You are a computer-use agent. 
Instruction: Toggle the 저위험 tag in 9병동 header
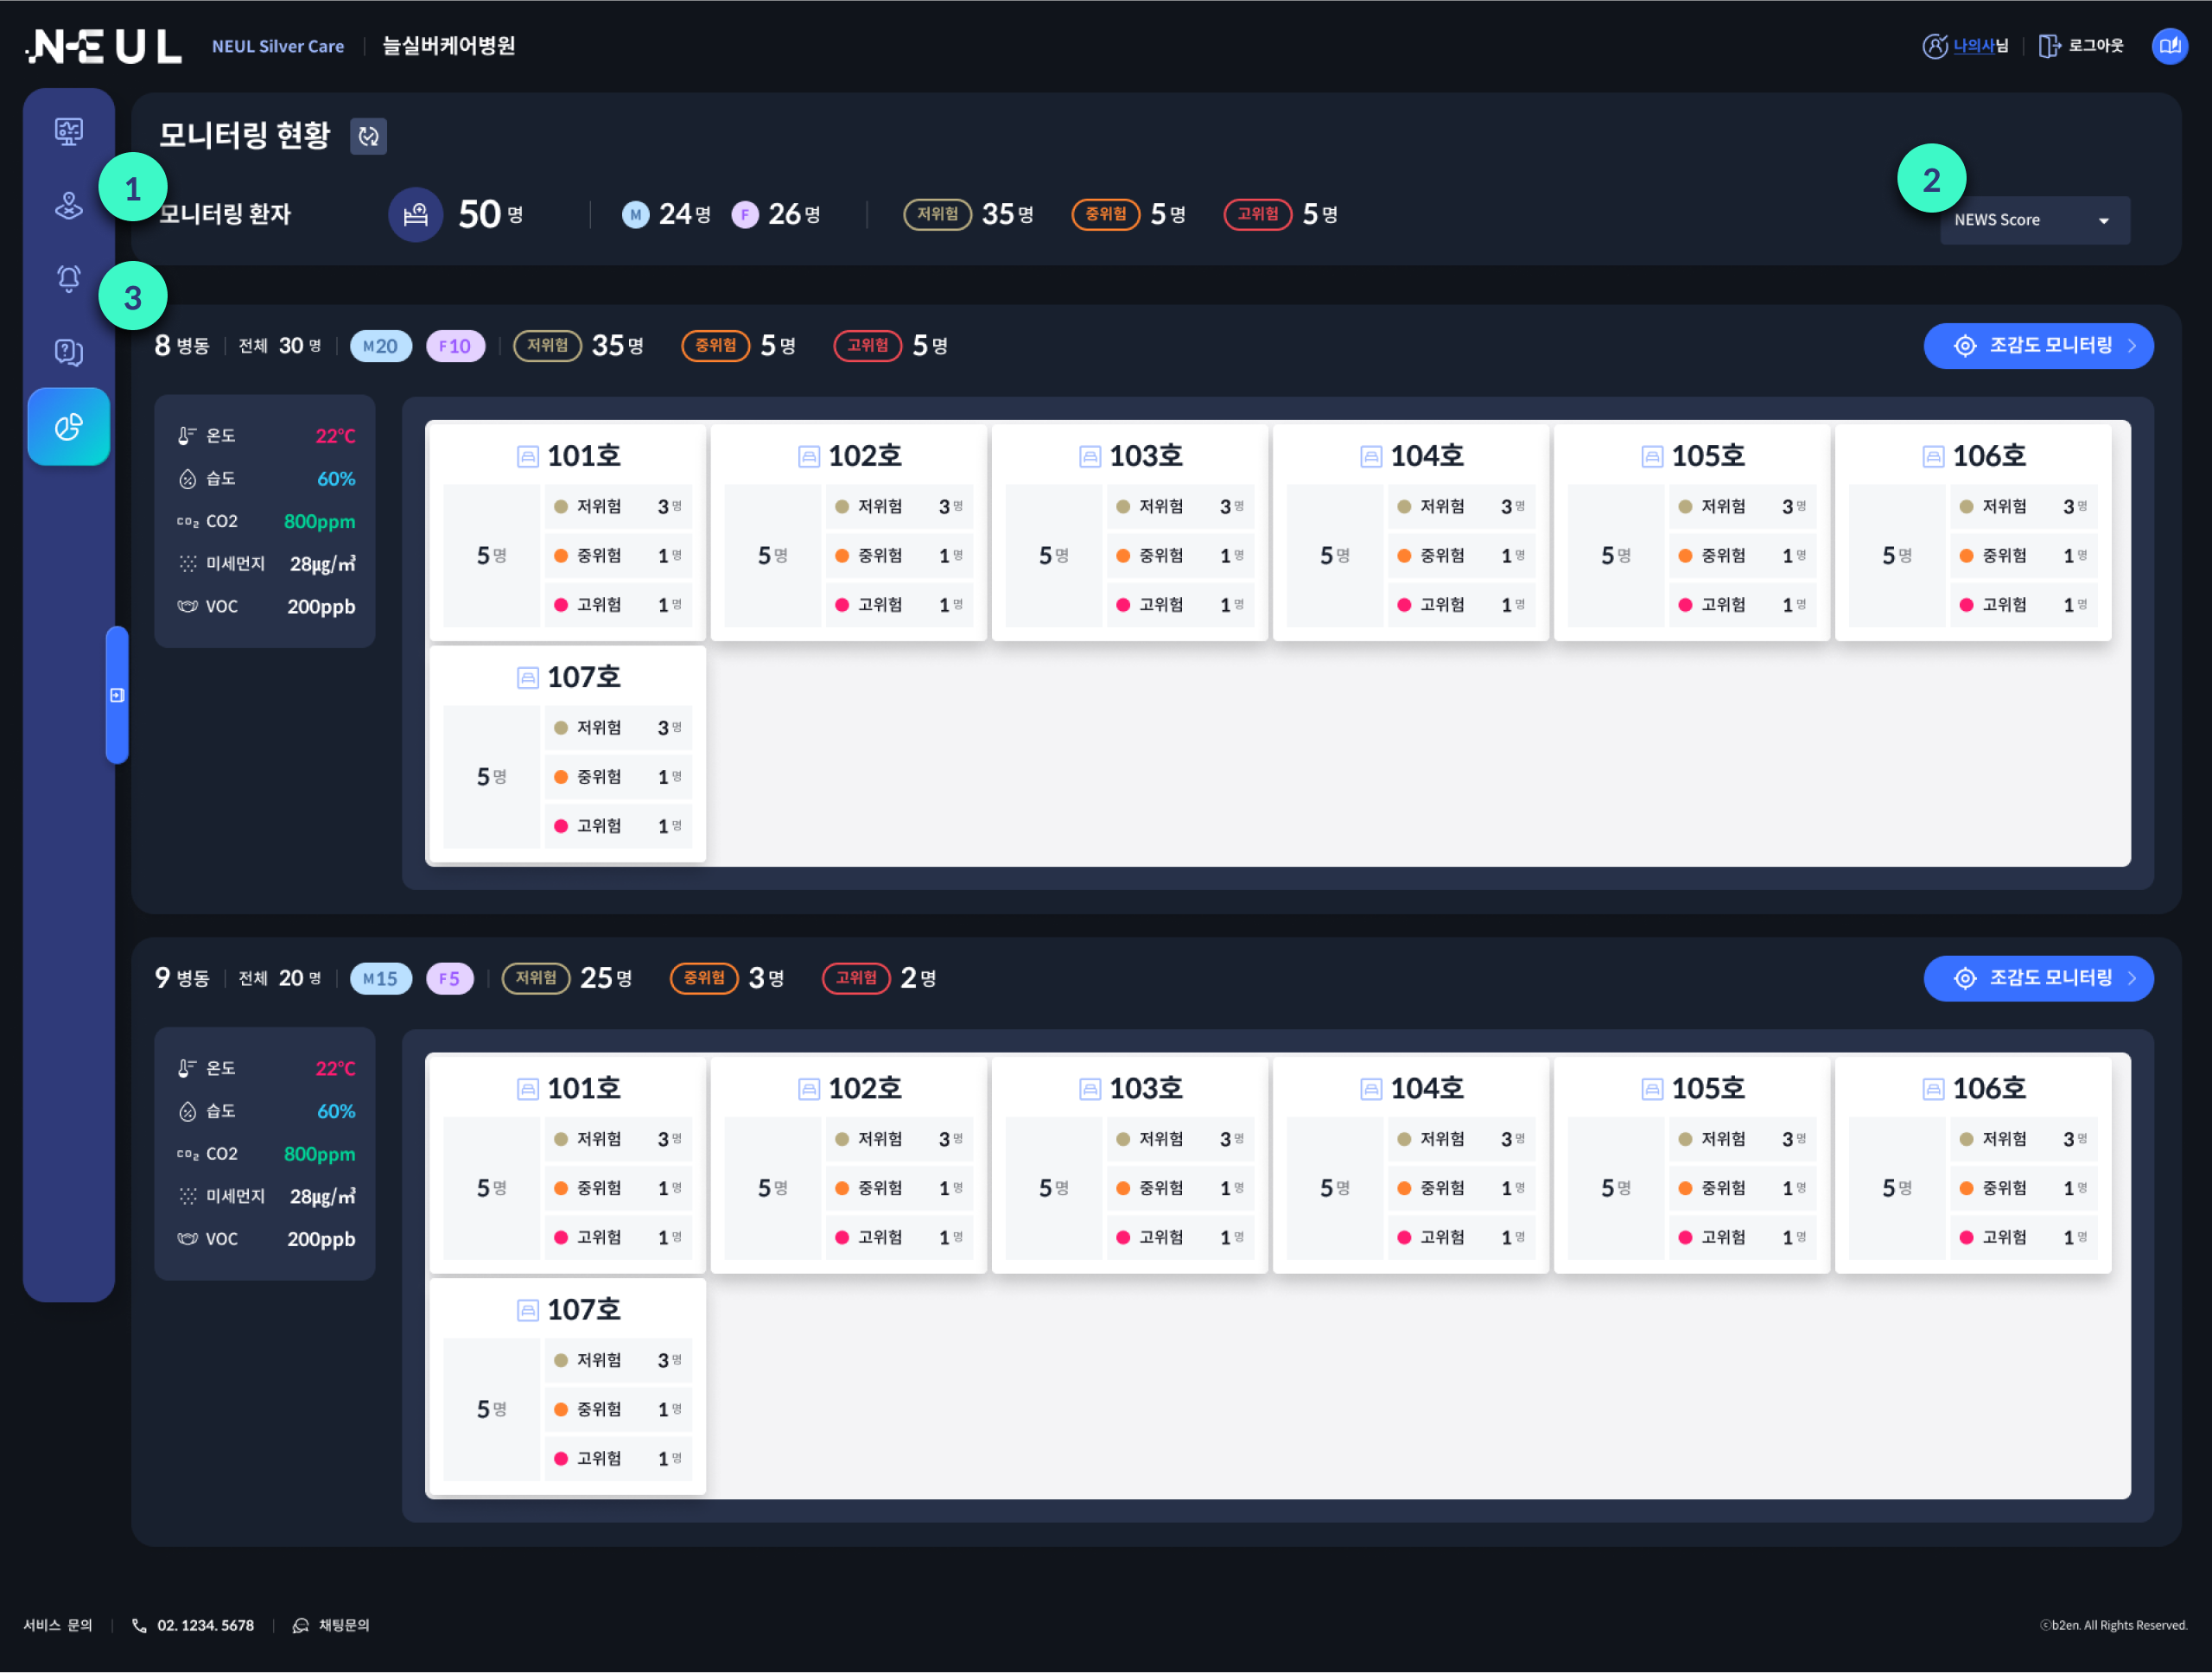pos(535,978)
